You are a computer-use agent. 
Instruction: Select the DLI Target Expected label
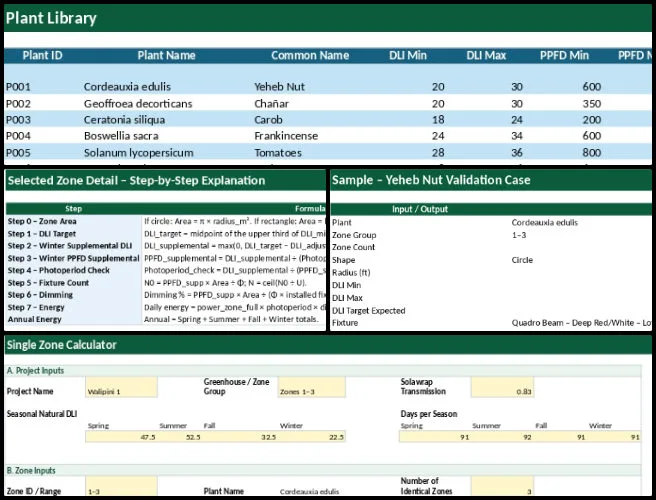369,311
